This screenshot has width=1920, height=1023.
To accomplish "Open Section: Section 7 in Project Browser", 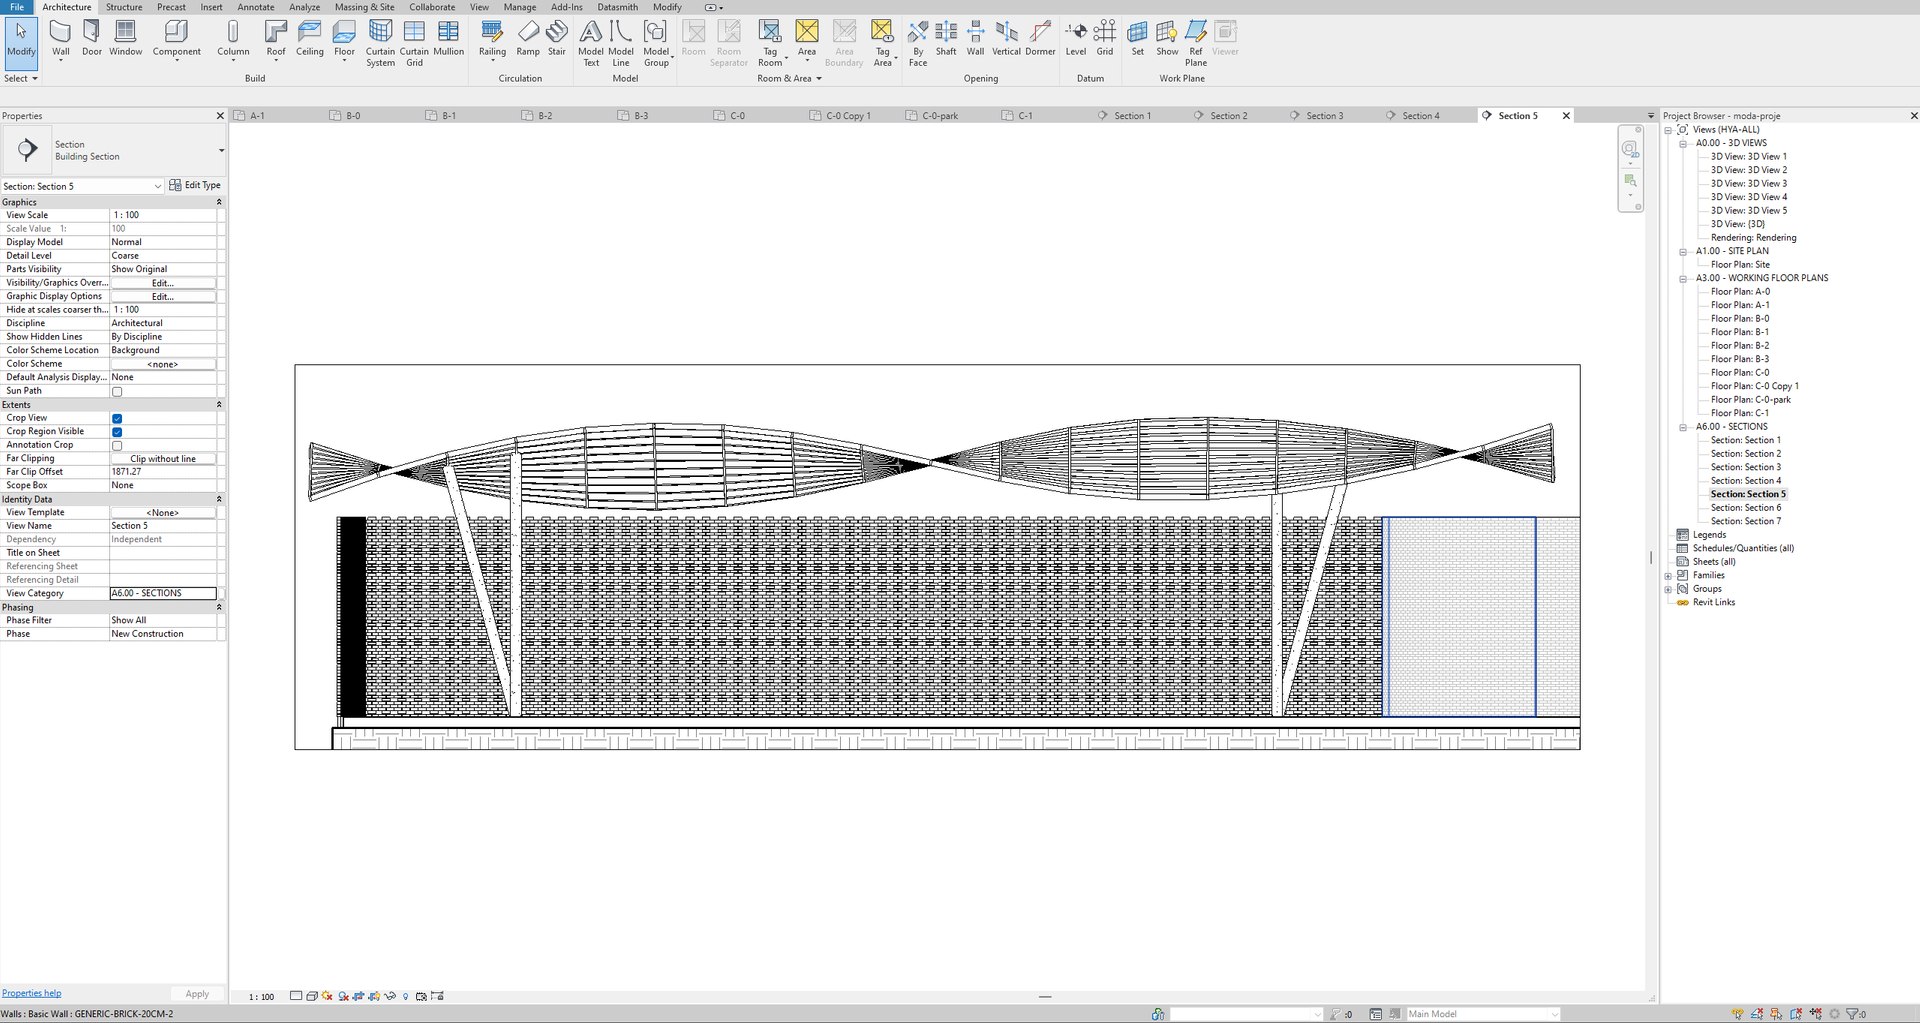I will tap(1745, 521).
